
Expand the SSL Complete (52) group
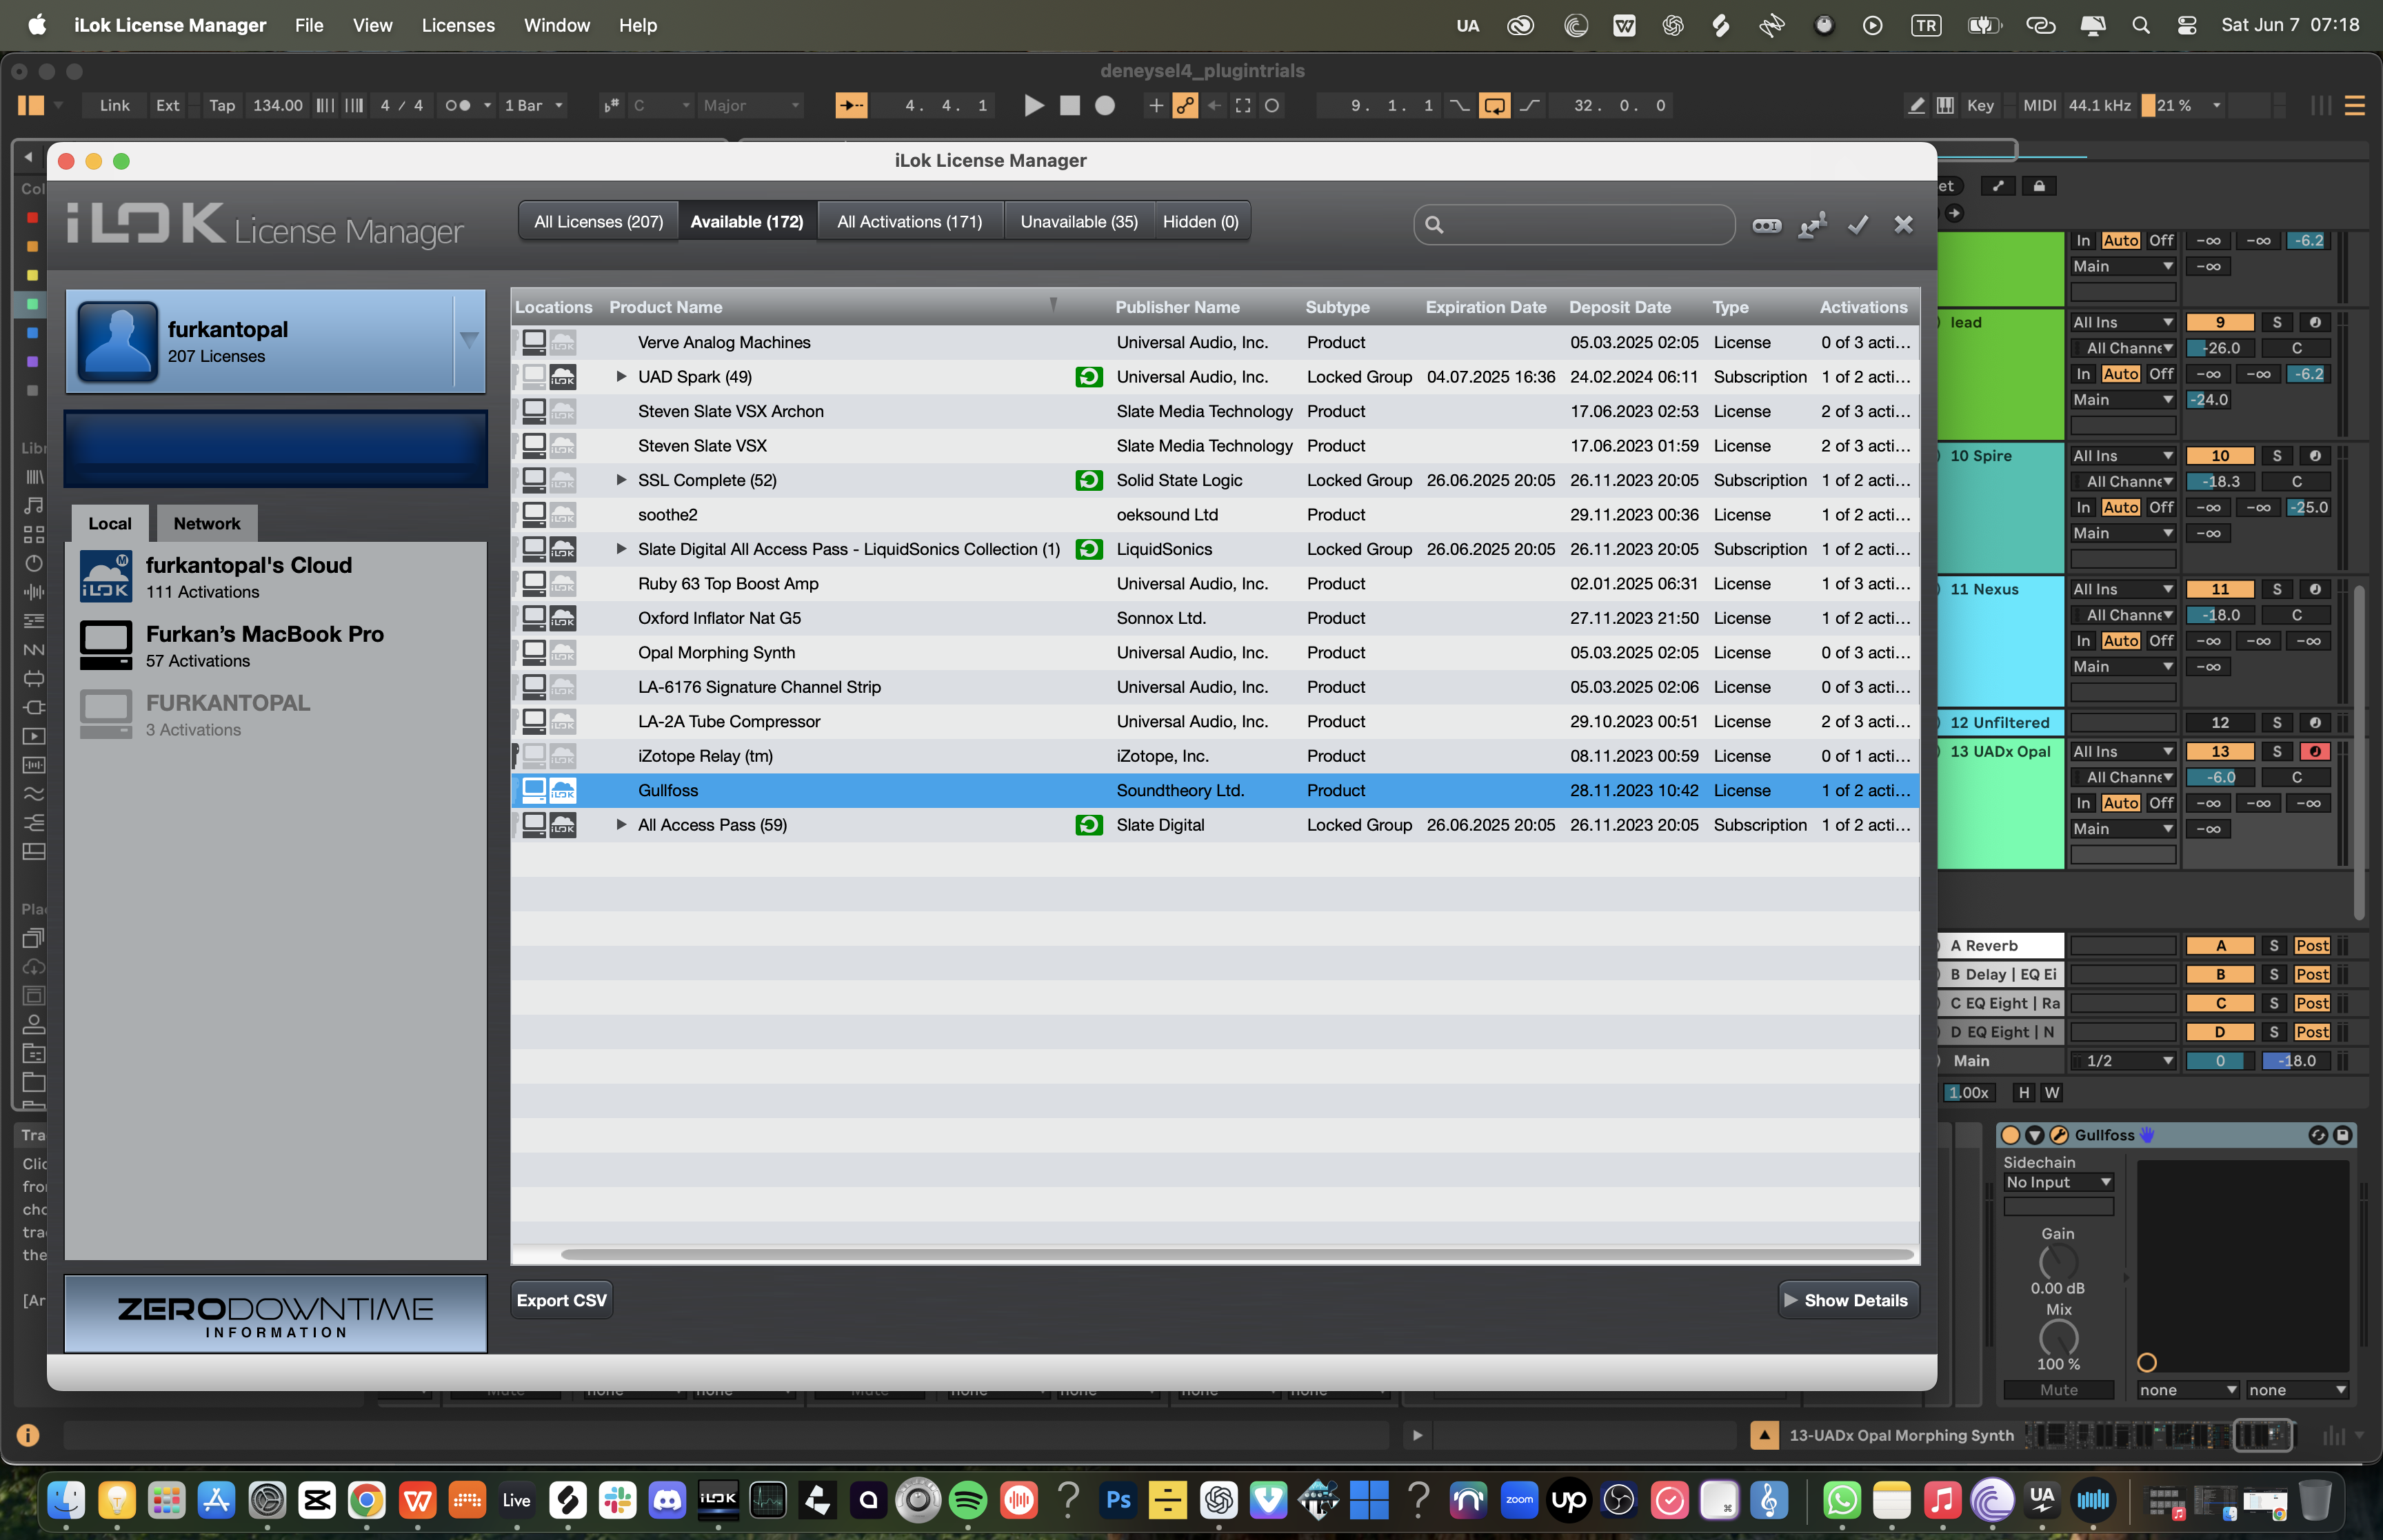[x=621, y=480]
